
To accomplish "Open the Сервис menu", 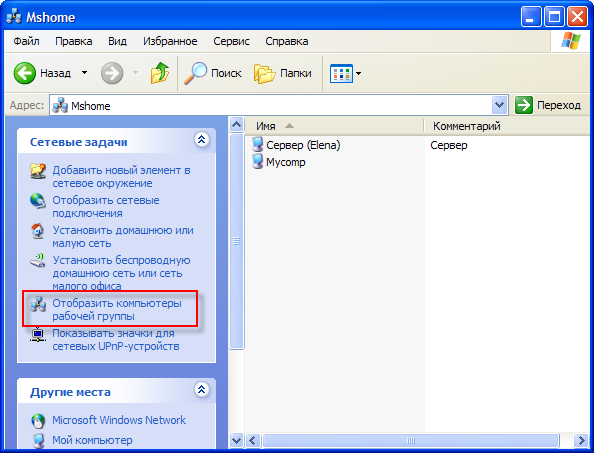I will (x=231, y=41).
